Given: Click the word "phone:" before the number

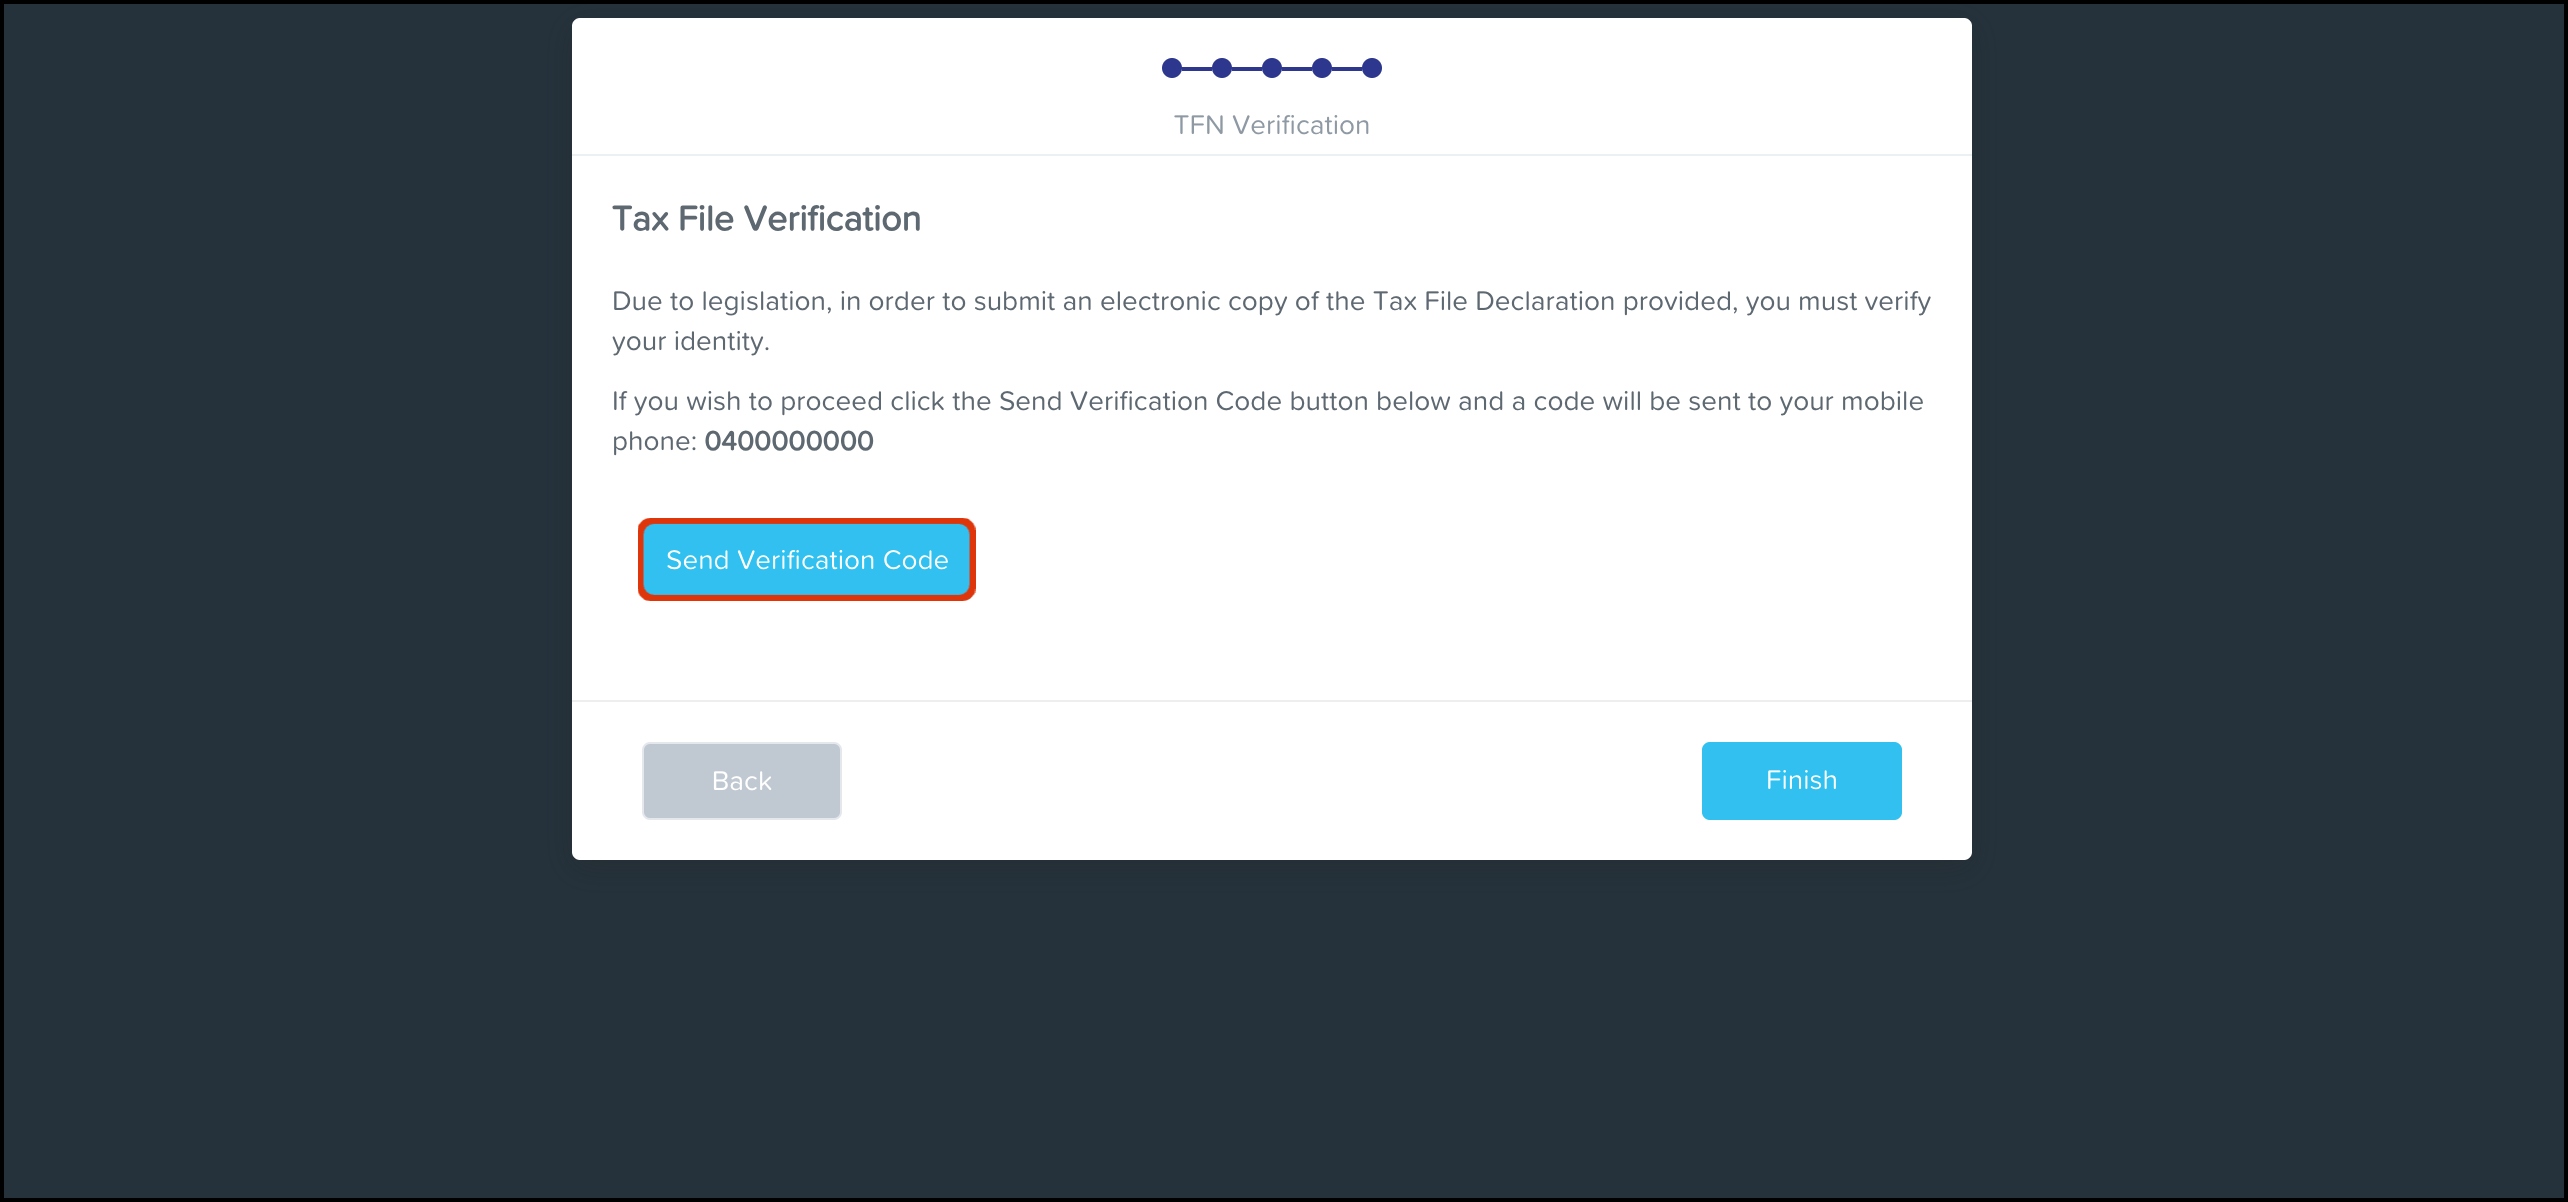Looking at the screenshot, I should pyautogui.click(x=654, y=441).
